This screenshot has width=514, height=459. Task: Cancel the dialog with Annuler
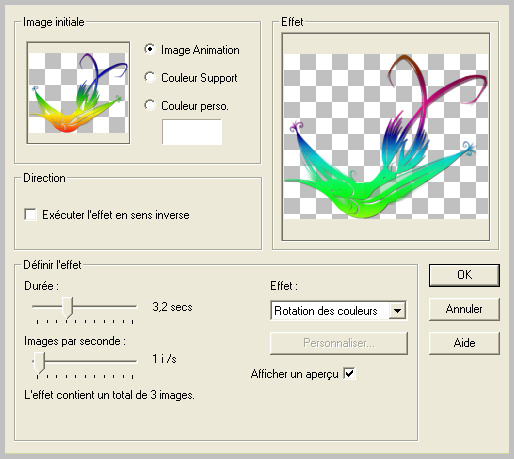[464, 309]
